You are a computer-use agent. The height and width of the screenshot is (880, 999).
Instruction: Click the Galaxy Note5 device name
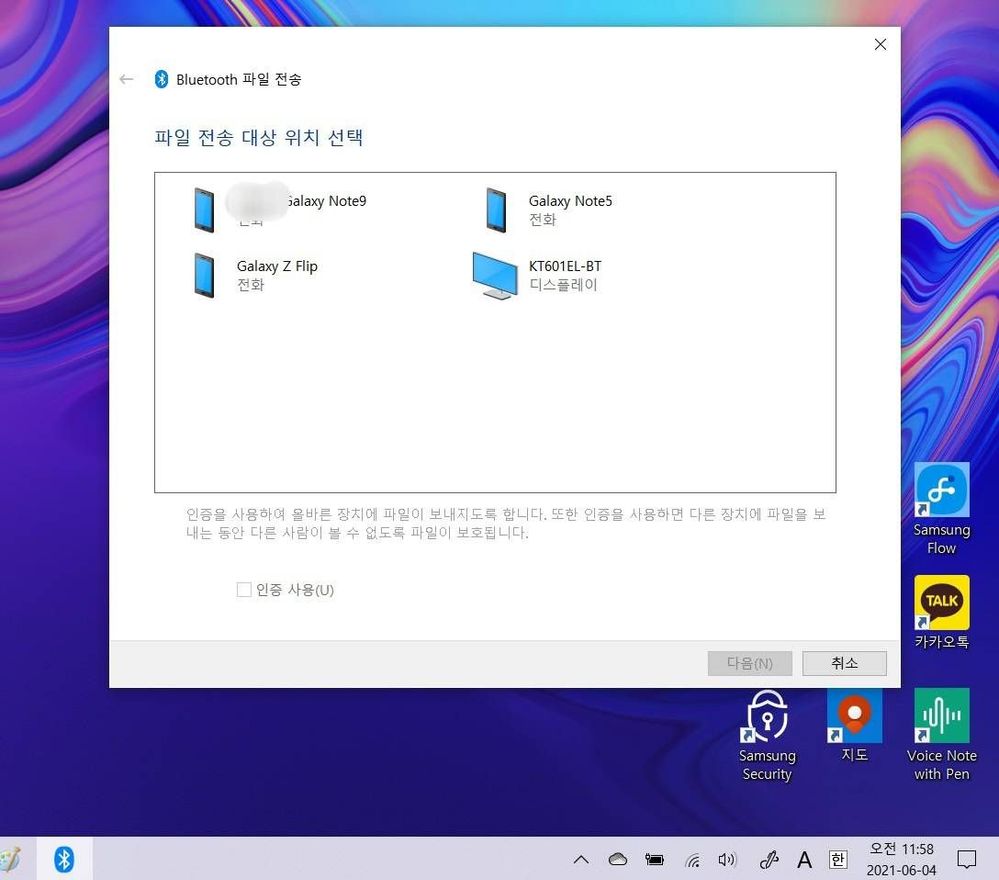coord(570,201)
